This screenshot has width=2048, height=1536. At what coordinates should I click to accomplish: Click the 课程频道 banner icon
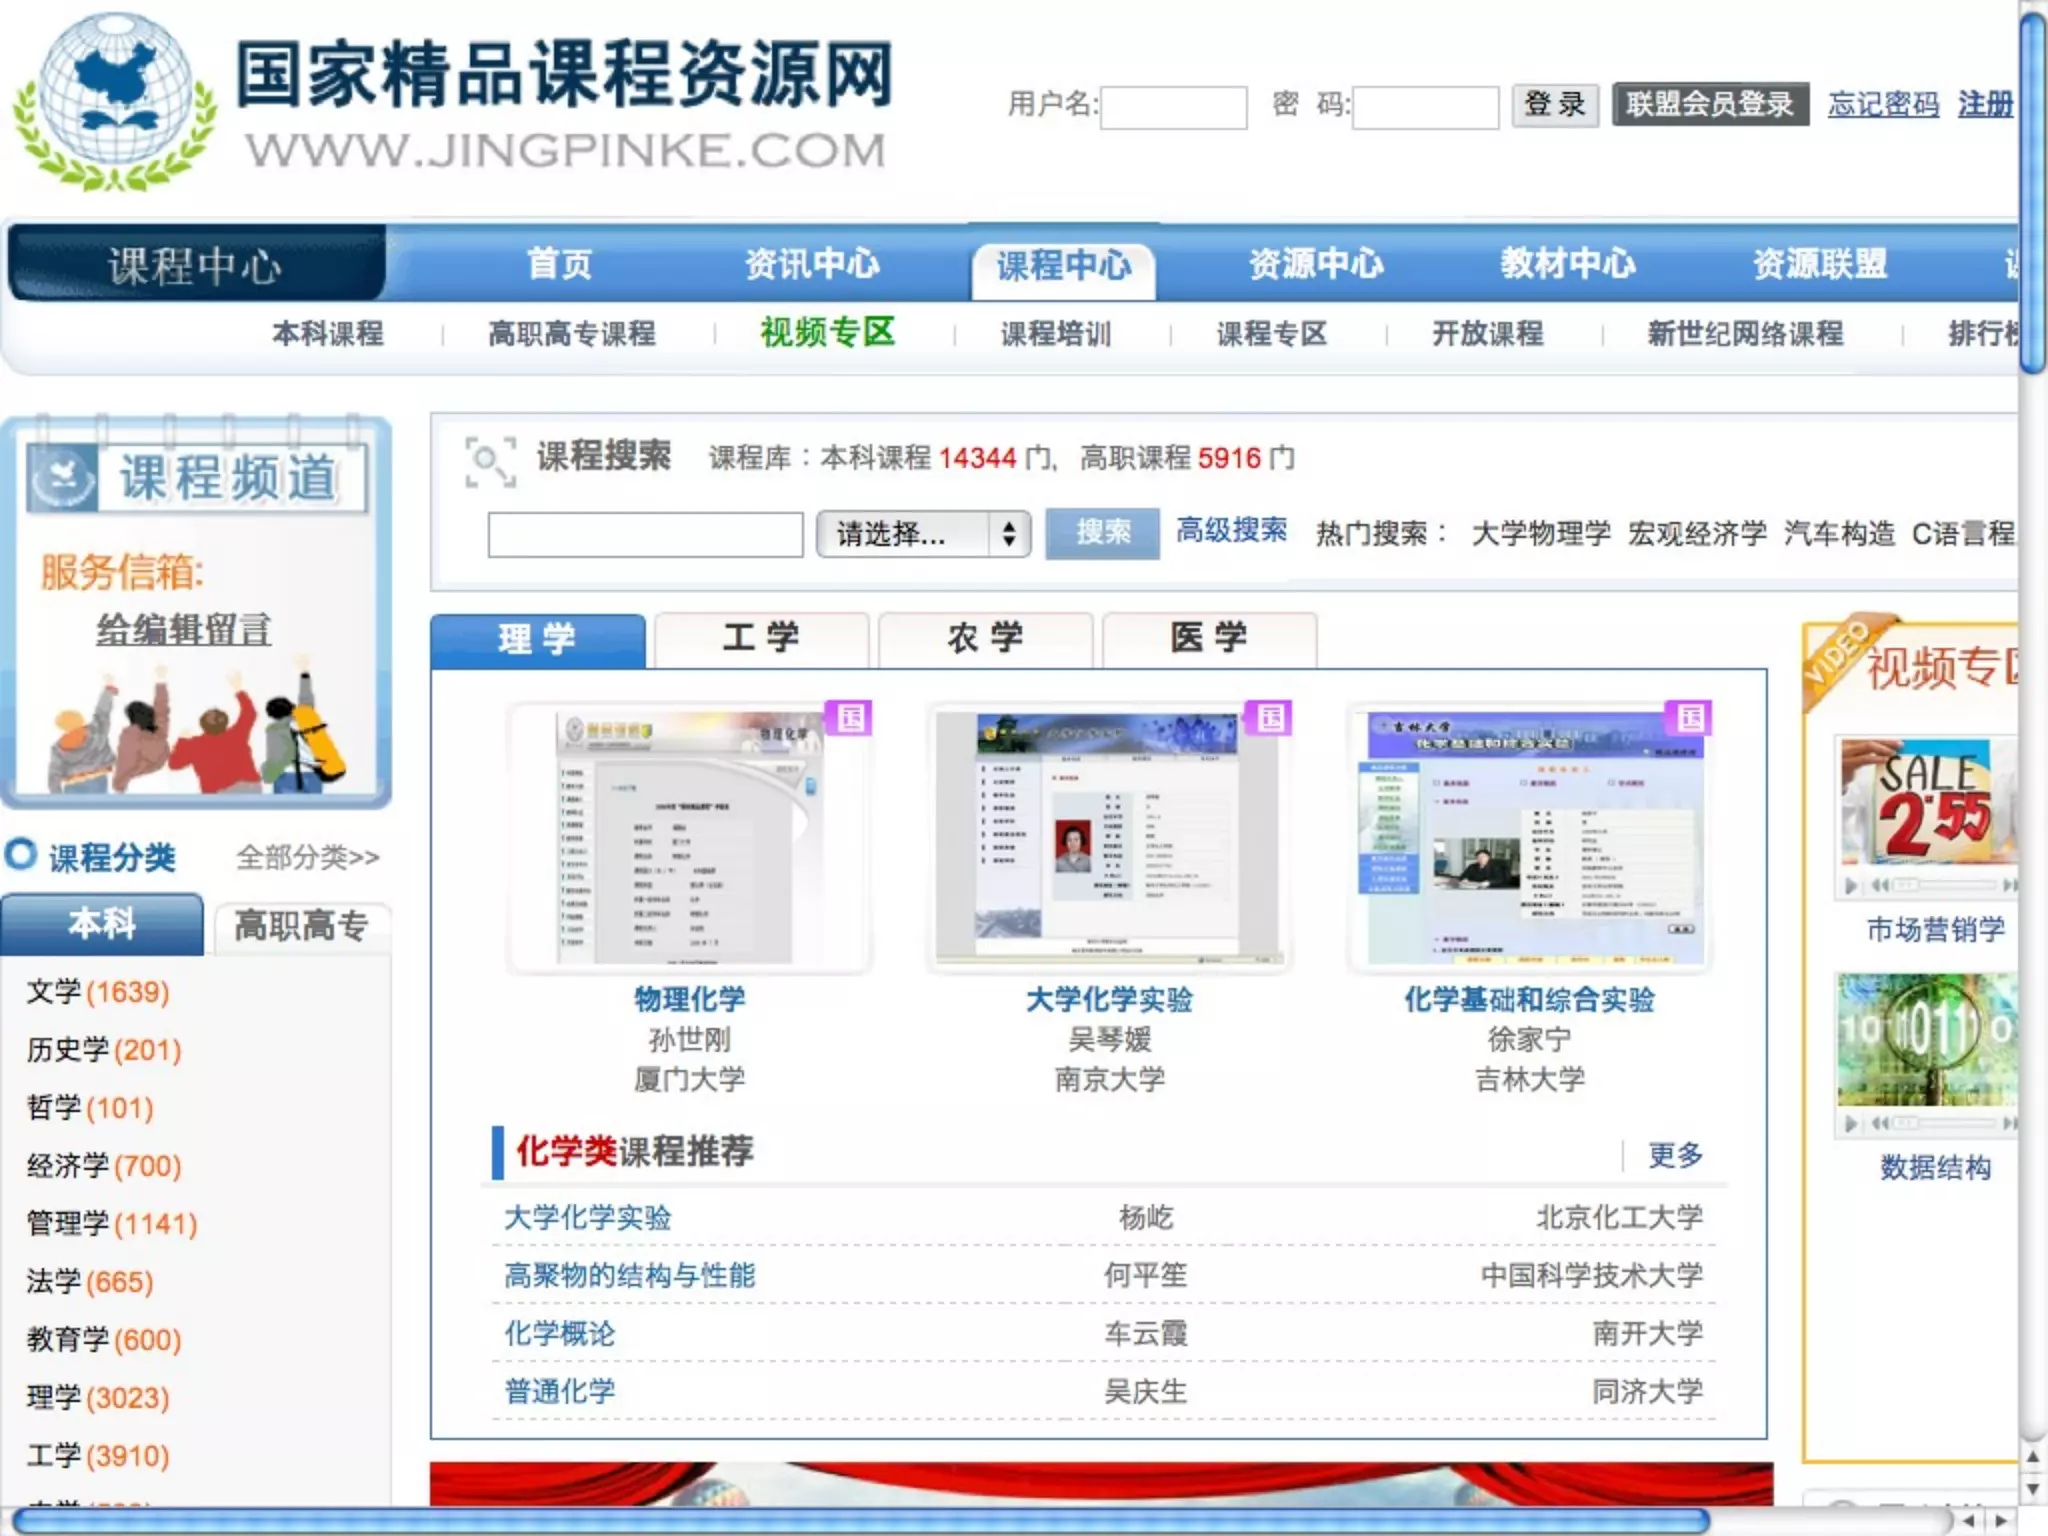[x=62, y=477]
